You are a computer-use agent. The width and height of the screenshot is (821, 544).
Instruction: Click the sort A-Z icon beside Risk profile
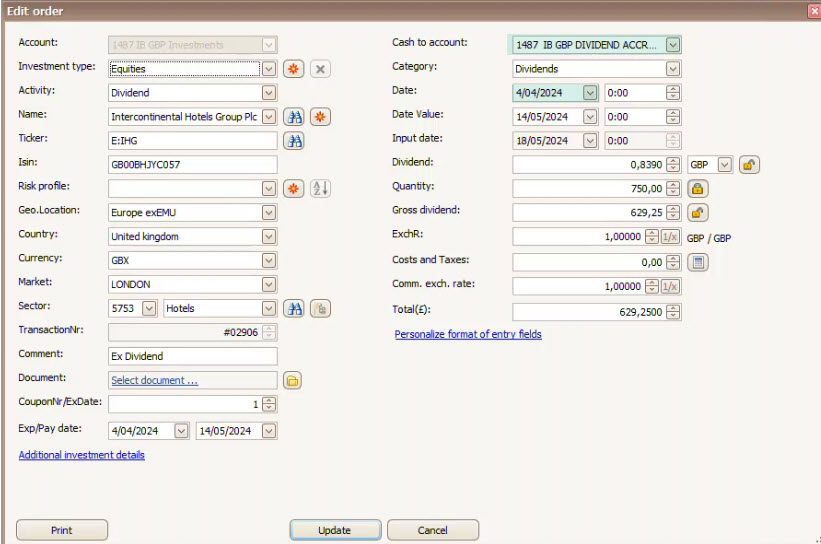coord(320,189)
